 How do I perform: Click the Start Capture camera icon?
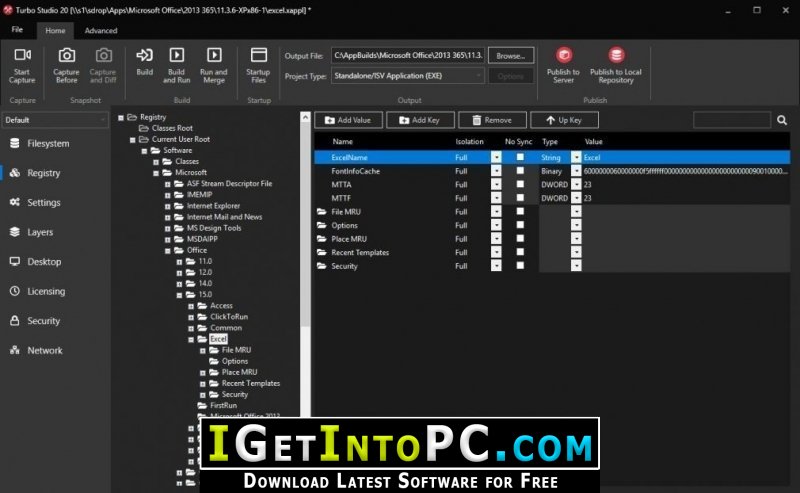22,55
